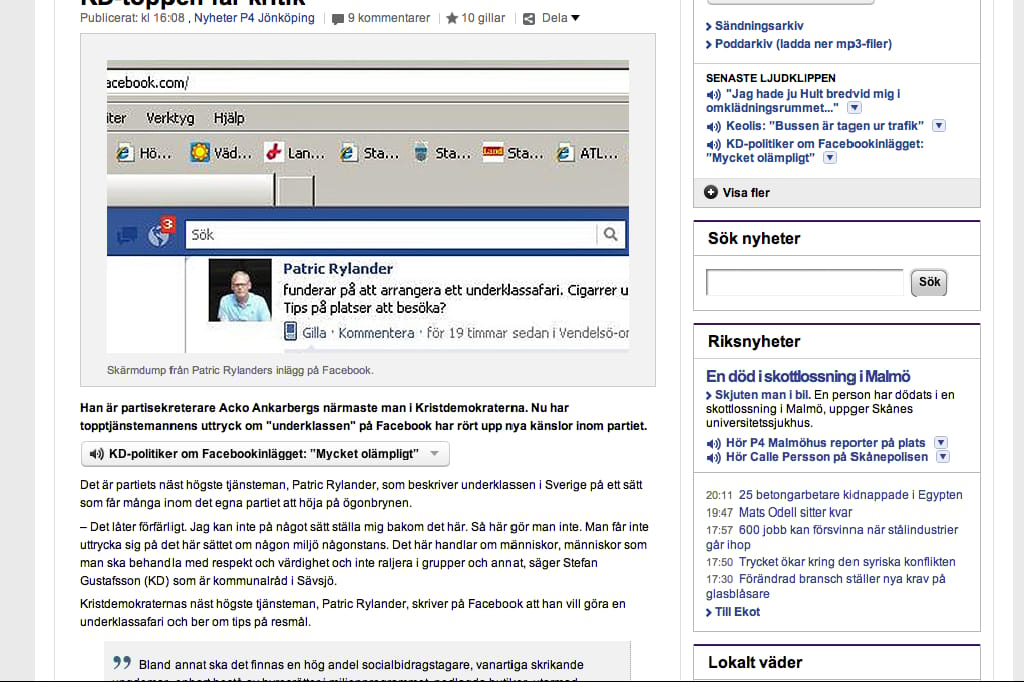Click the Riksnyheter heading
This screenshot has width=1024, height=682.
(x=754, y=342)
